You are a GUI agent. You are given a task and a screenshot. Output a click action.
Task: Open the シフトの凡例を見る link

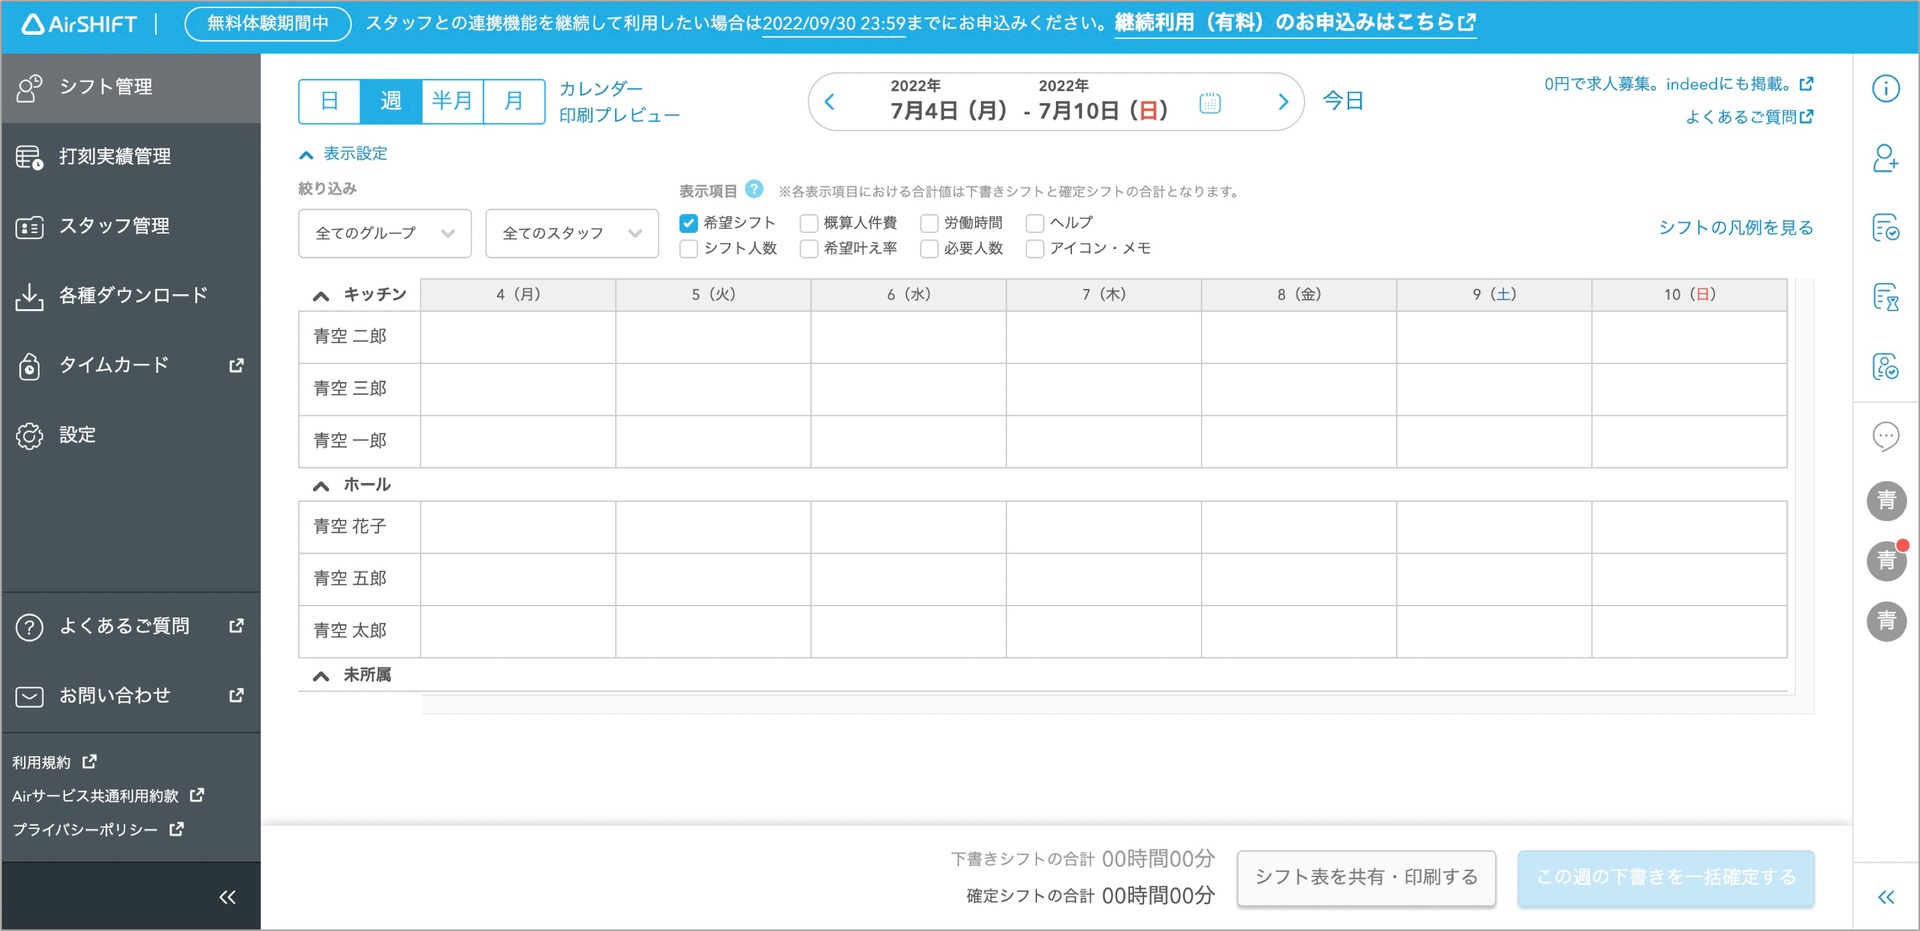[1735, 228]
